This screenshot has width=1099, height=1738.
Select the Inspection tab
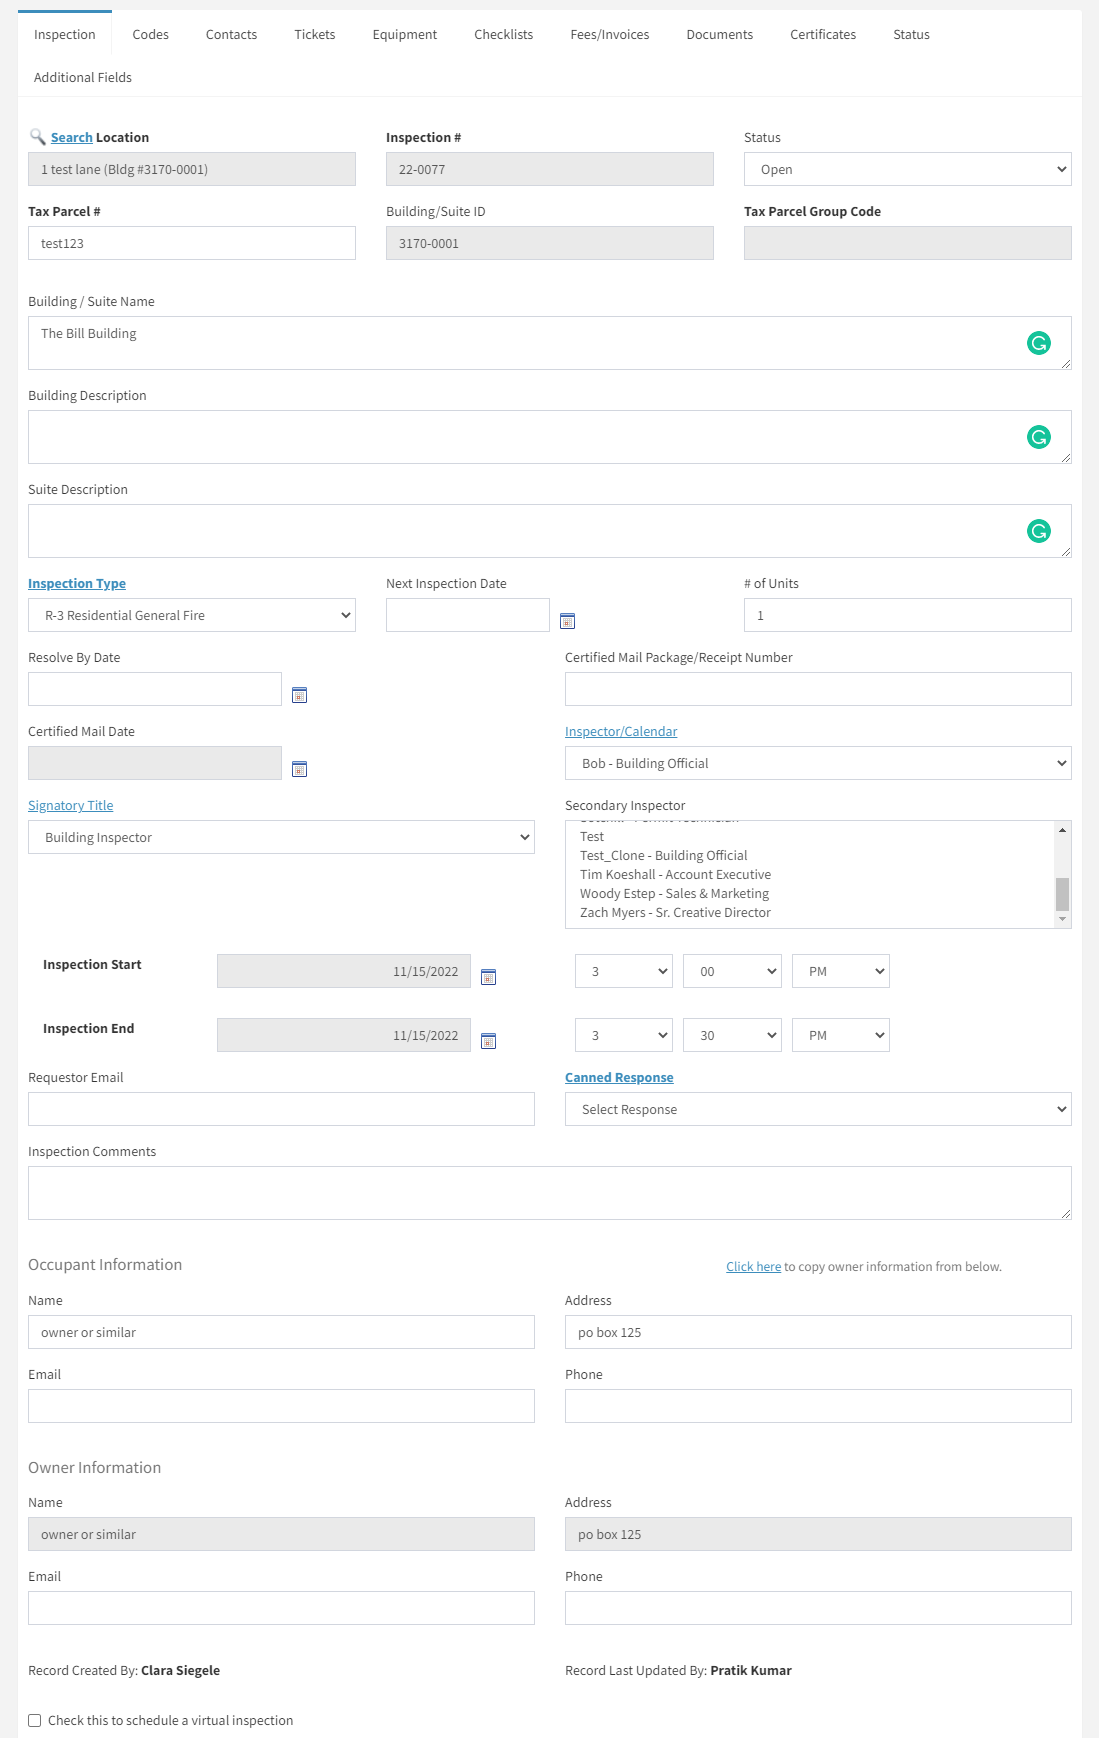pos(64,34)
